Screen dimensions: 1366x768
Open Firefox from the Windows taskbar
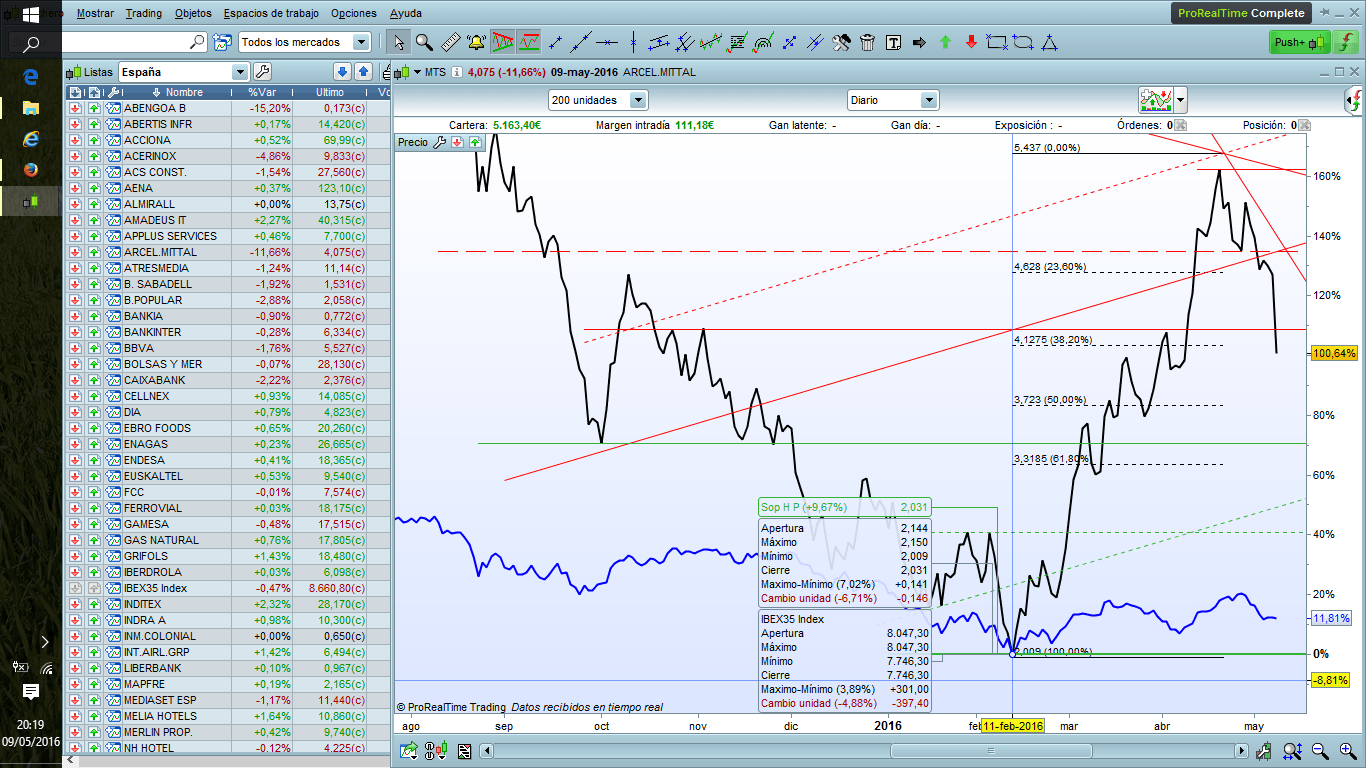pos(30,169)
